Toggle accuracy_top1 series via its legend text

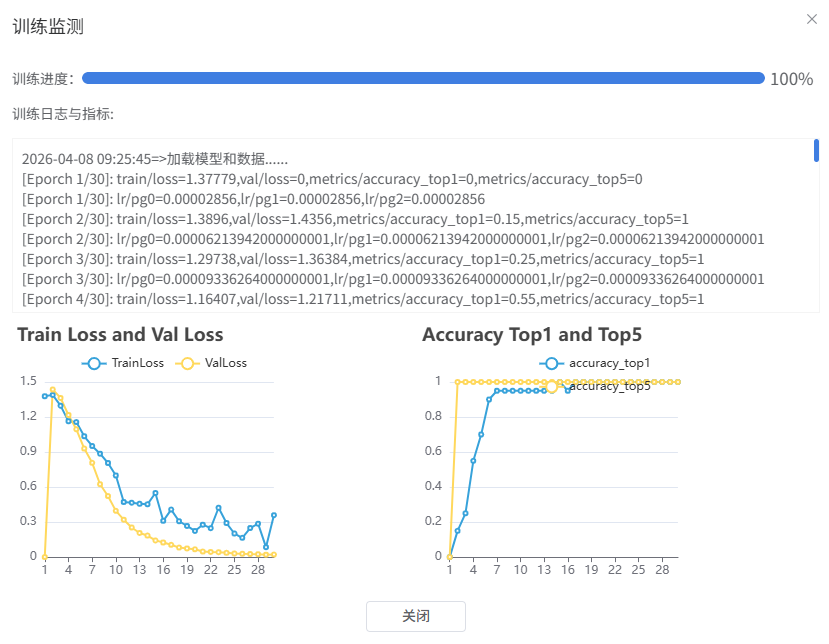click(609, 363)
